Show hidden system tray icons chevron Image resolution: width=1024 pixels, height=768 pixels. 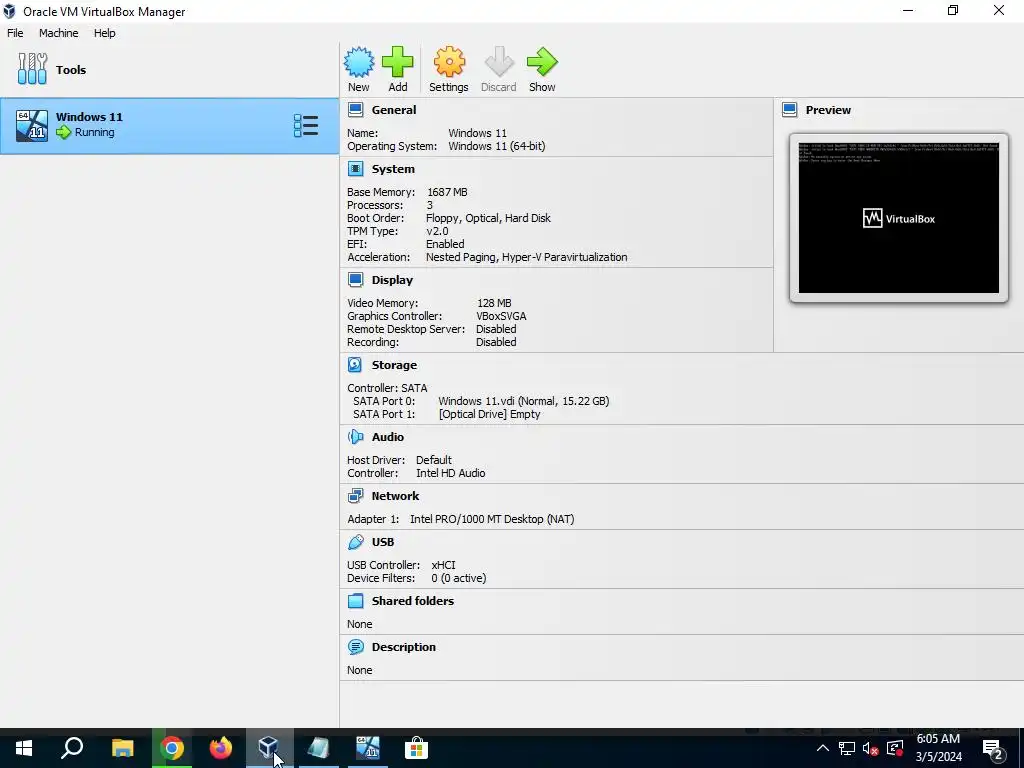click(823, 748)
